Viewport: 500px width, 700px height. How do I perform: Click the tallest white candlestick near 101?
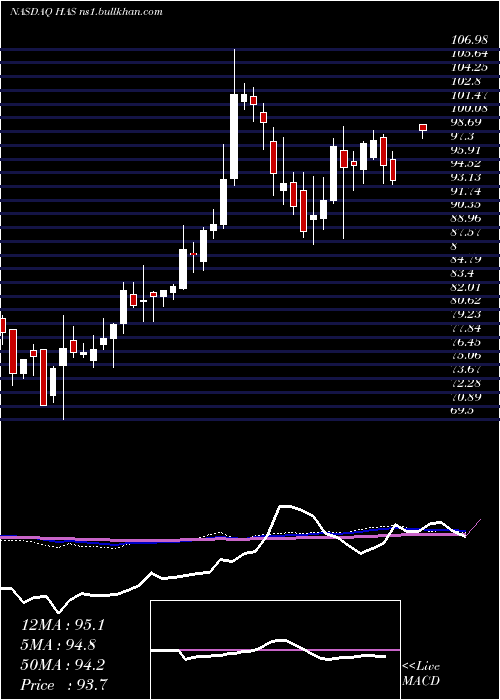(x=234, y=136)
